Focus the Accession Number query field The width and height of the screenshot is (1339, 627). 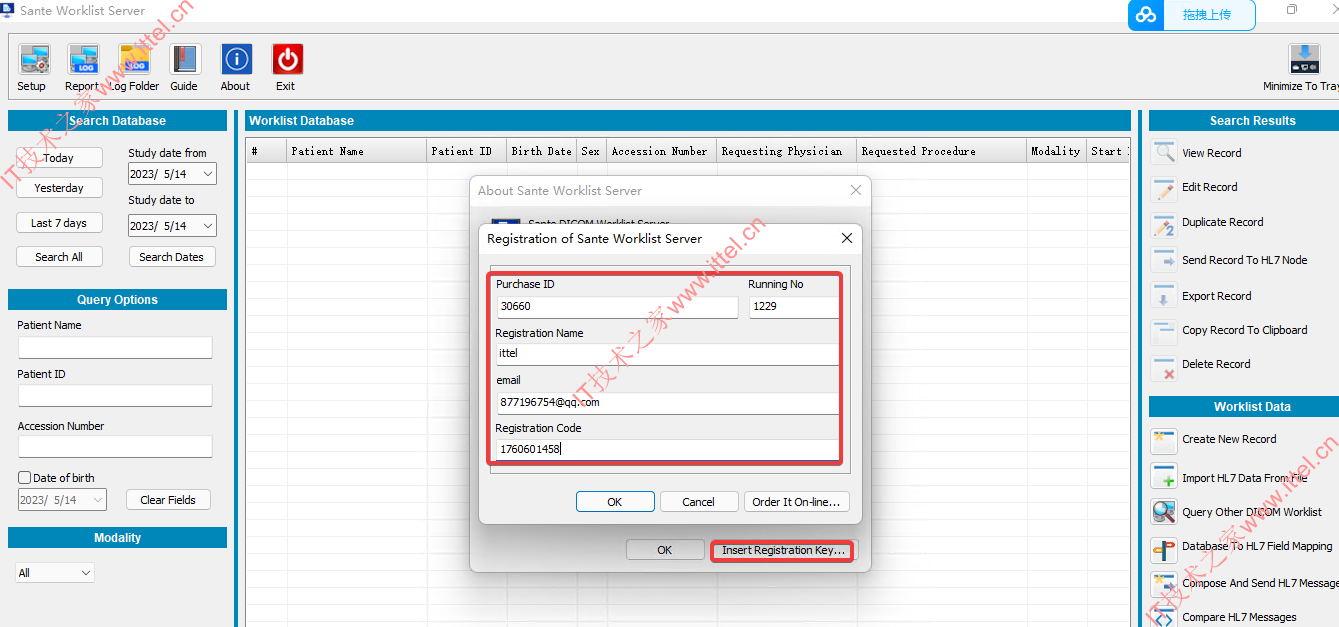click(115, 446)
